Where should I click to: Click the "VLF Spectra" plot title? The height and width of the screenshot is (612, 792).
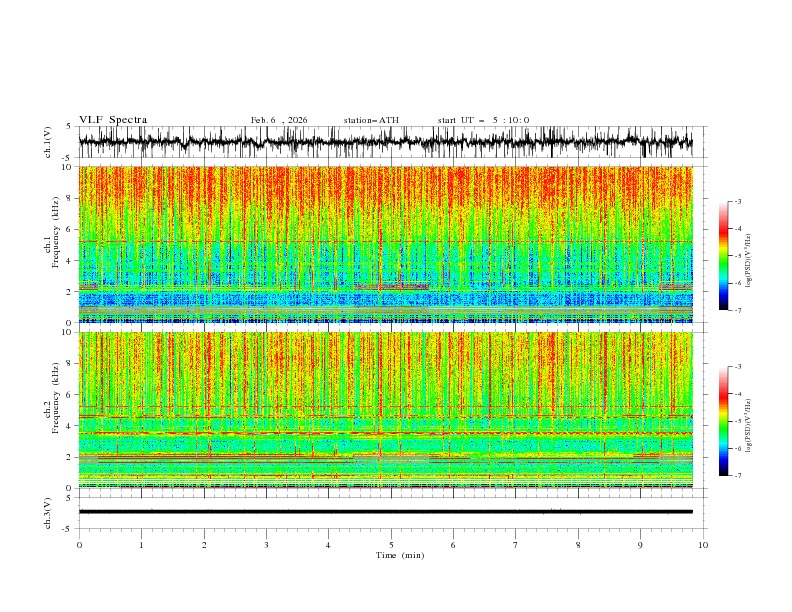113,120
